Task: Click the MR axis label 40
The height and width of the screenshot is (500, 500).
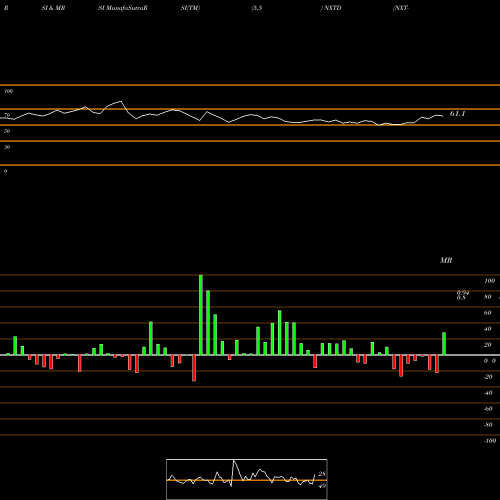Action: [488, 329]
